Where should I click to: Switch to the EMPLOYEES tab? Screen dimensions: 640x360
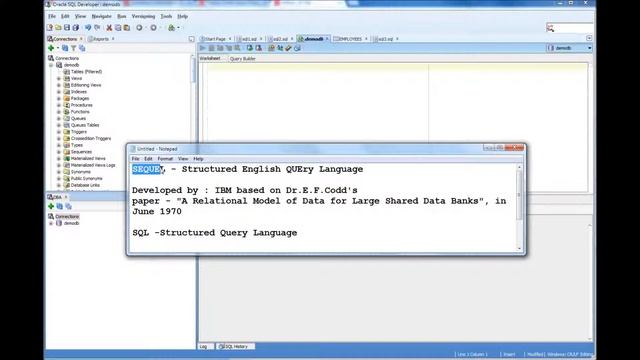click(x=350, y=39)
